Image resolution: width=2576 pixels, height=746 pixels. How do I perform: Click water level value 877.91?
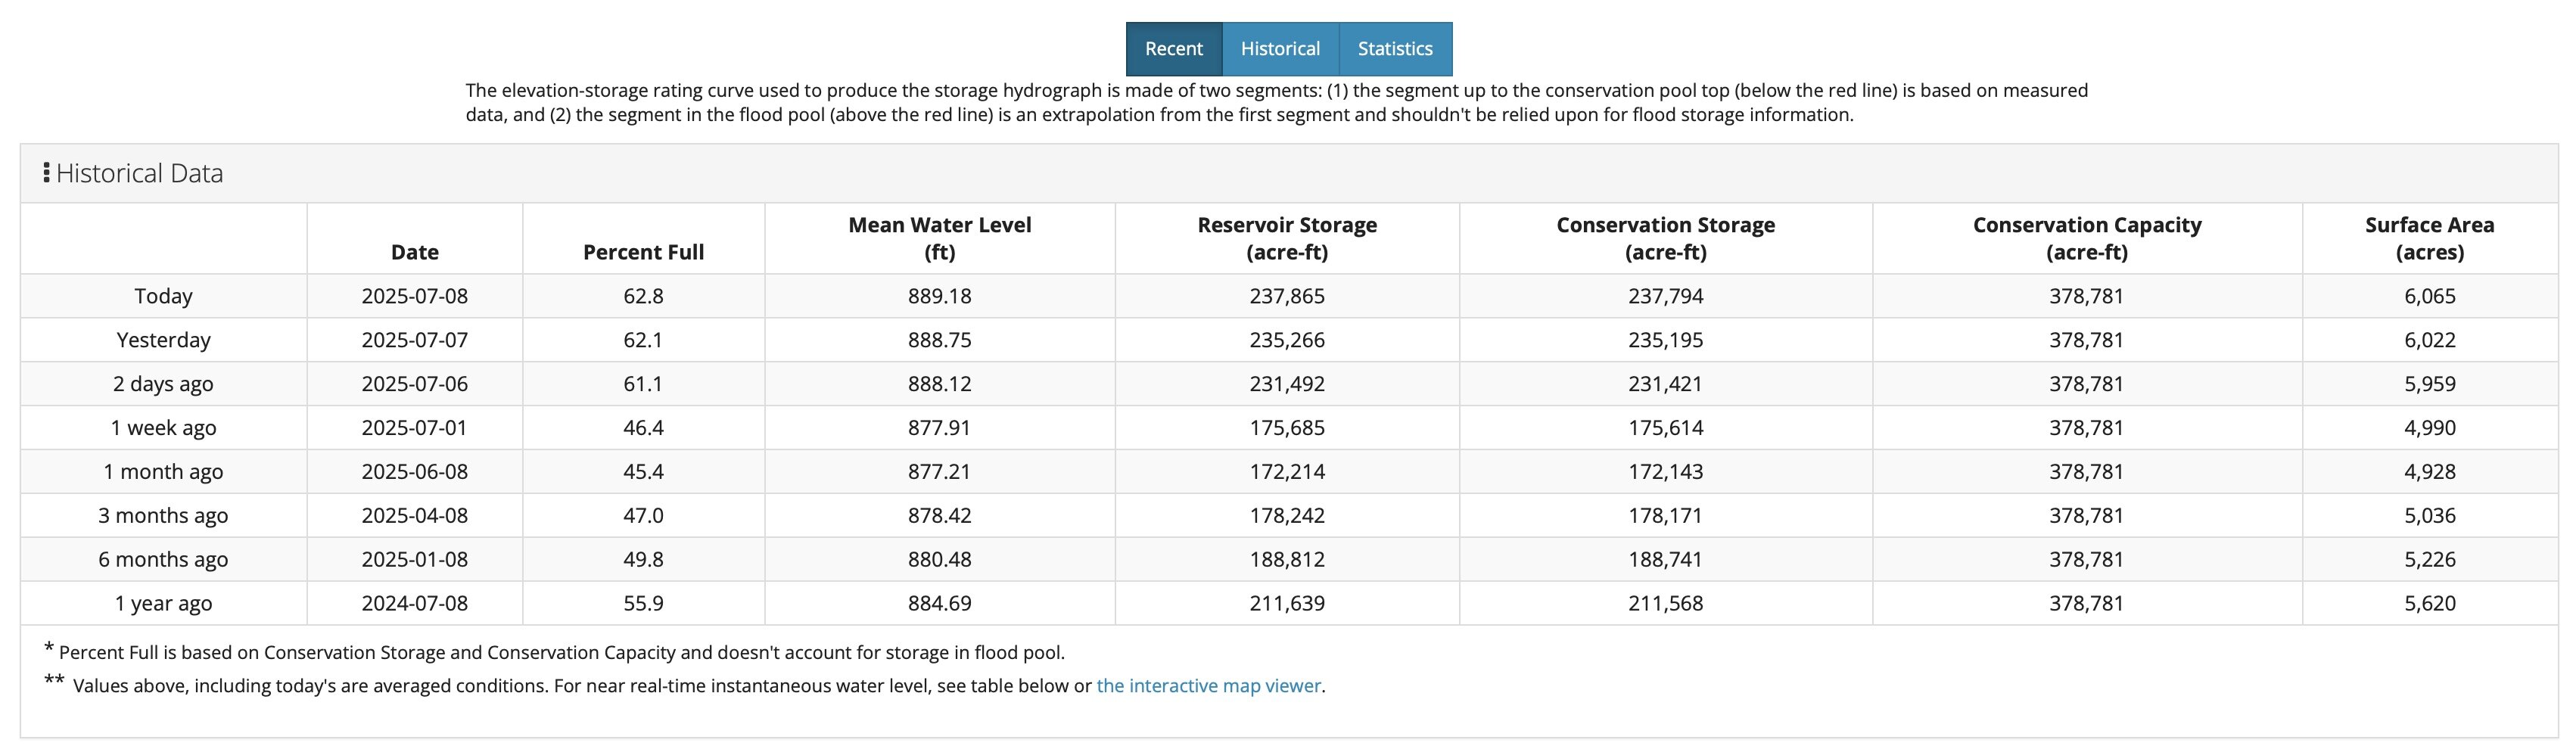940,428
